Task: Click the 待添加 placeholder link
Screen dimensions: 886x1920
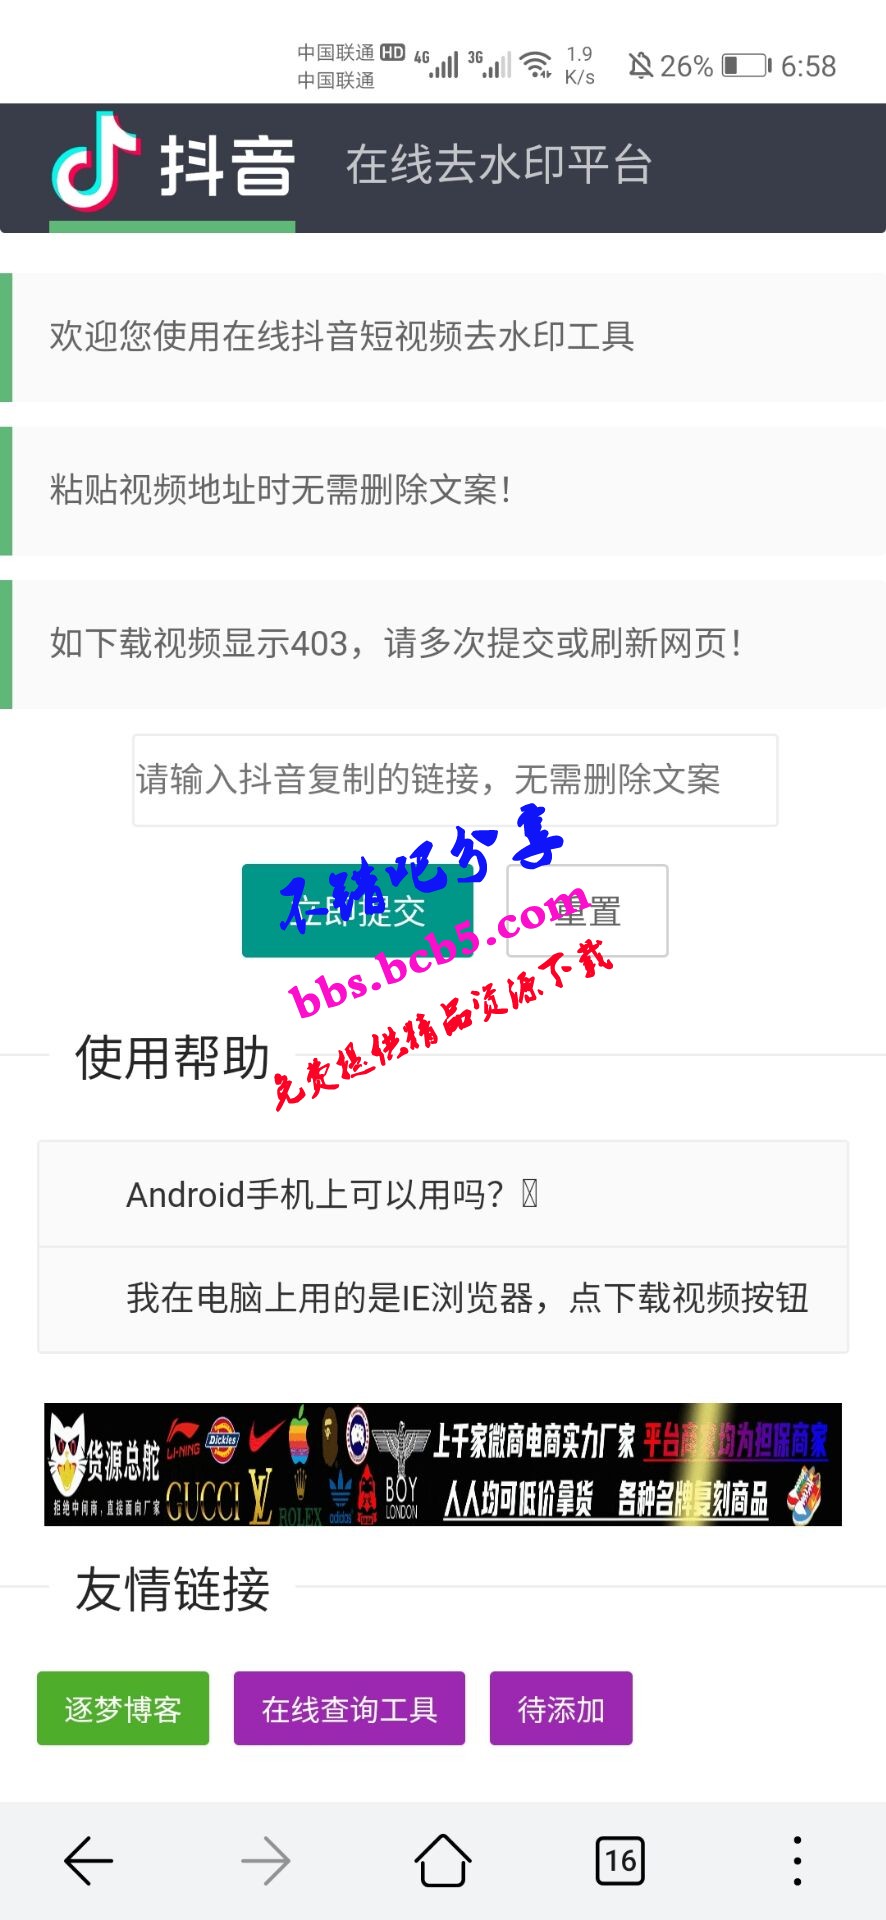Action: pos(561,1709)
